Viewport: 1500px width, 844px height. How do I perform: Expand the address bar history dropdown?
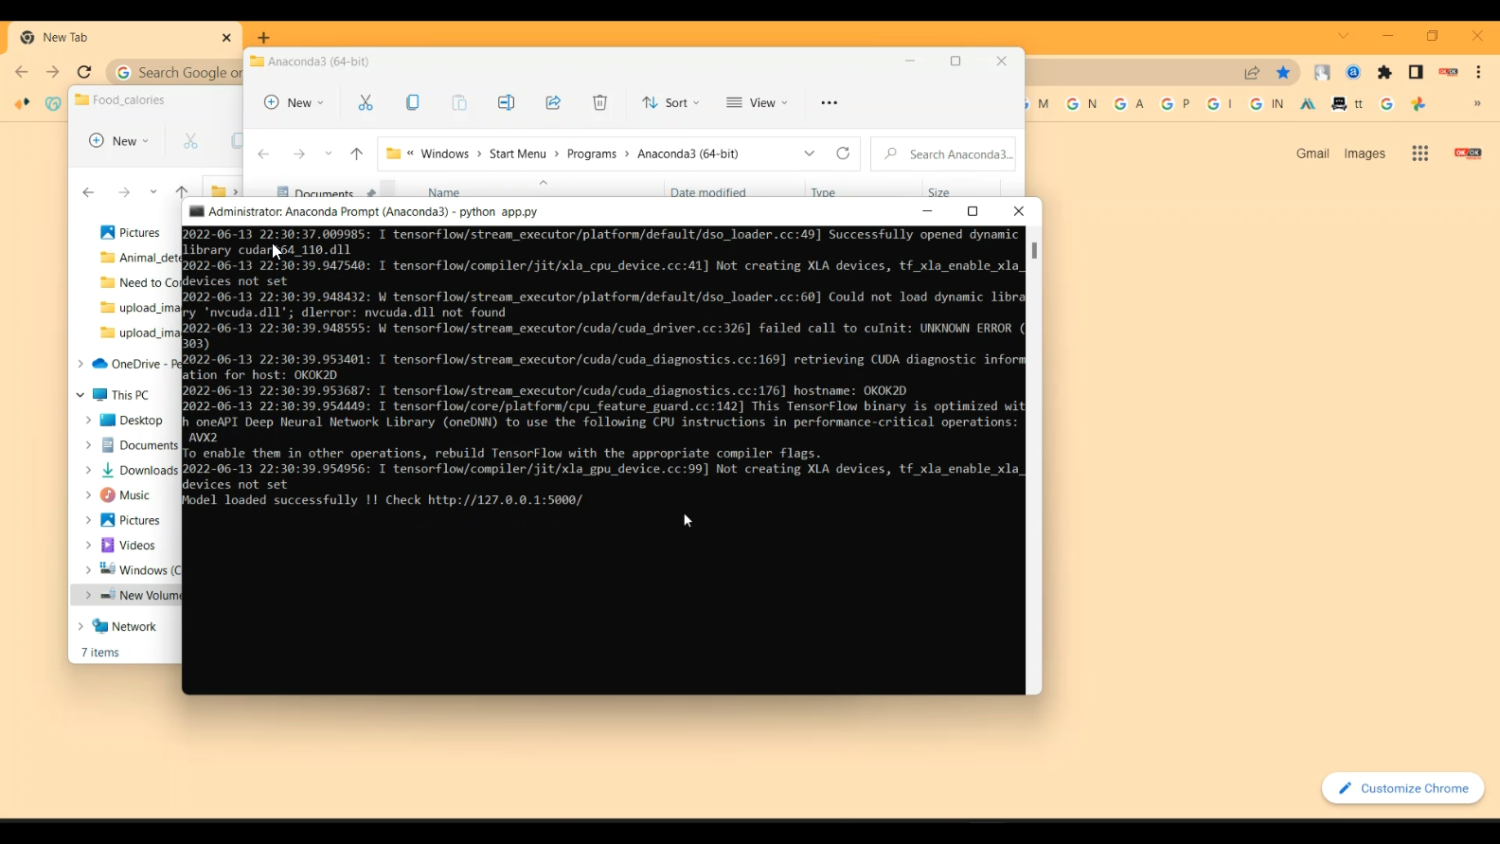click(809, 153)
